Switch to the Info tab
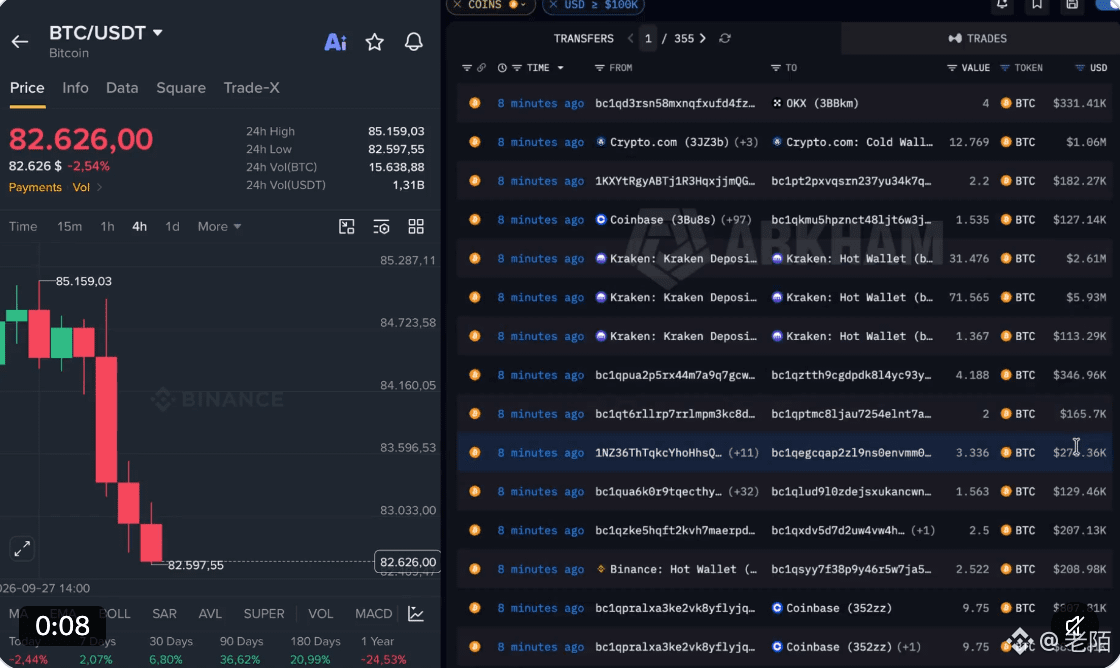 (x=75, y=88)
